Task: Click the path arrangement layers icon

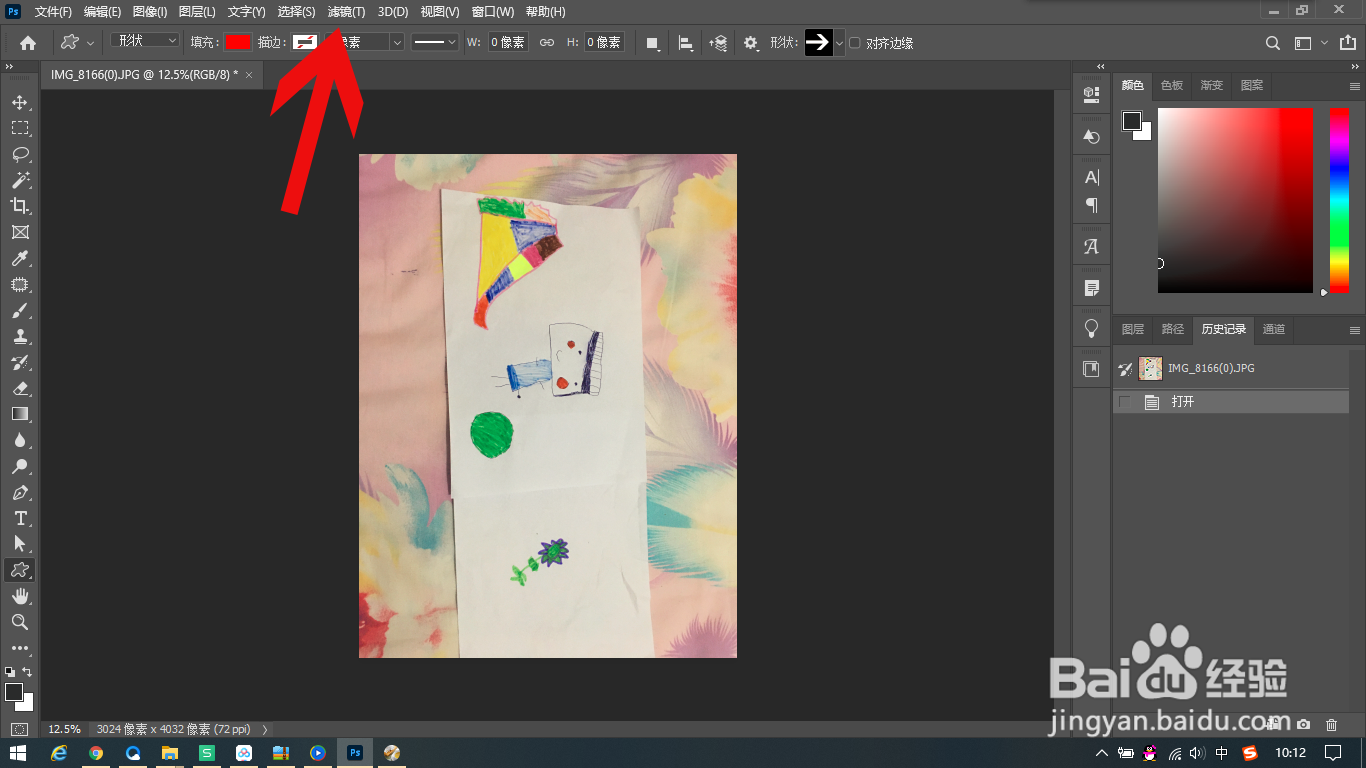Action: (x=718, y=43)
